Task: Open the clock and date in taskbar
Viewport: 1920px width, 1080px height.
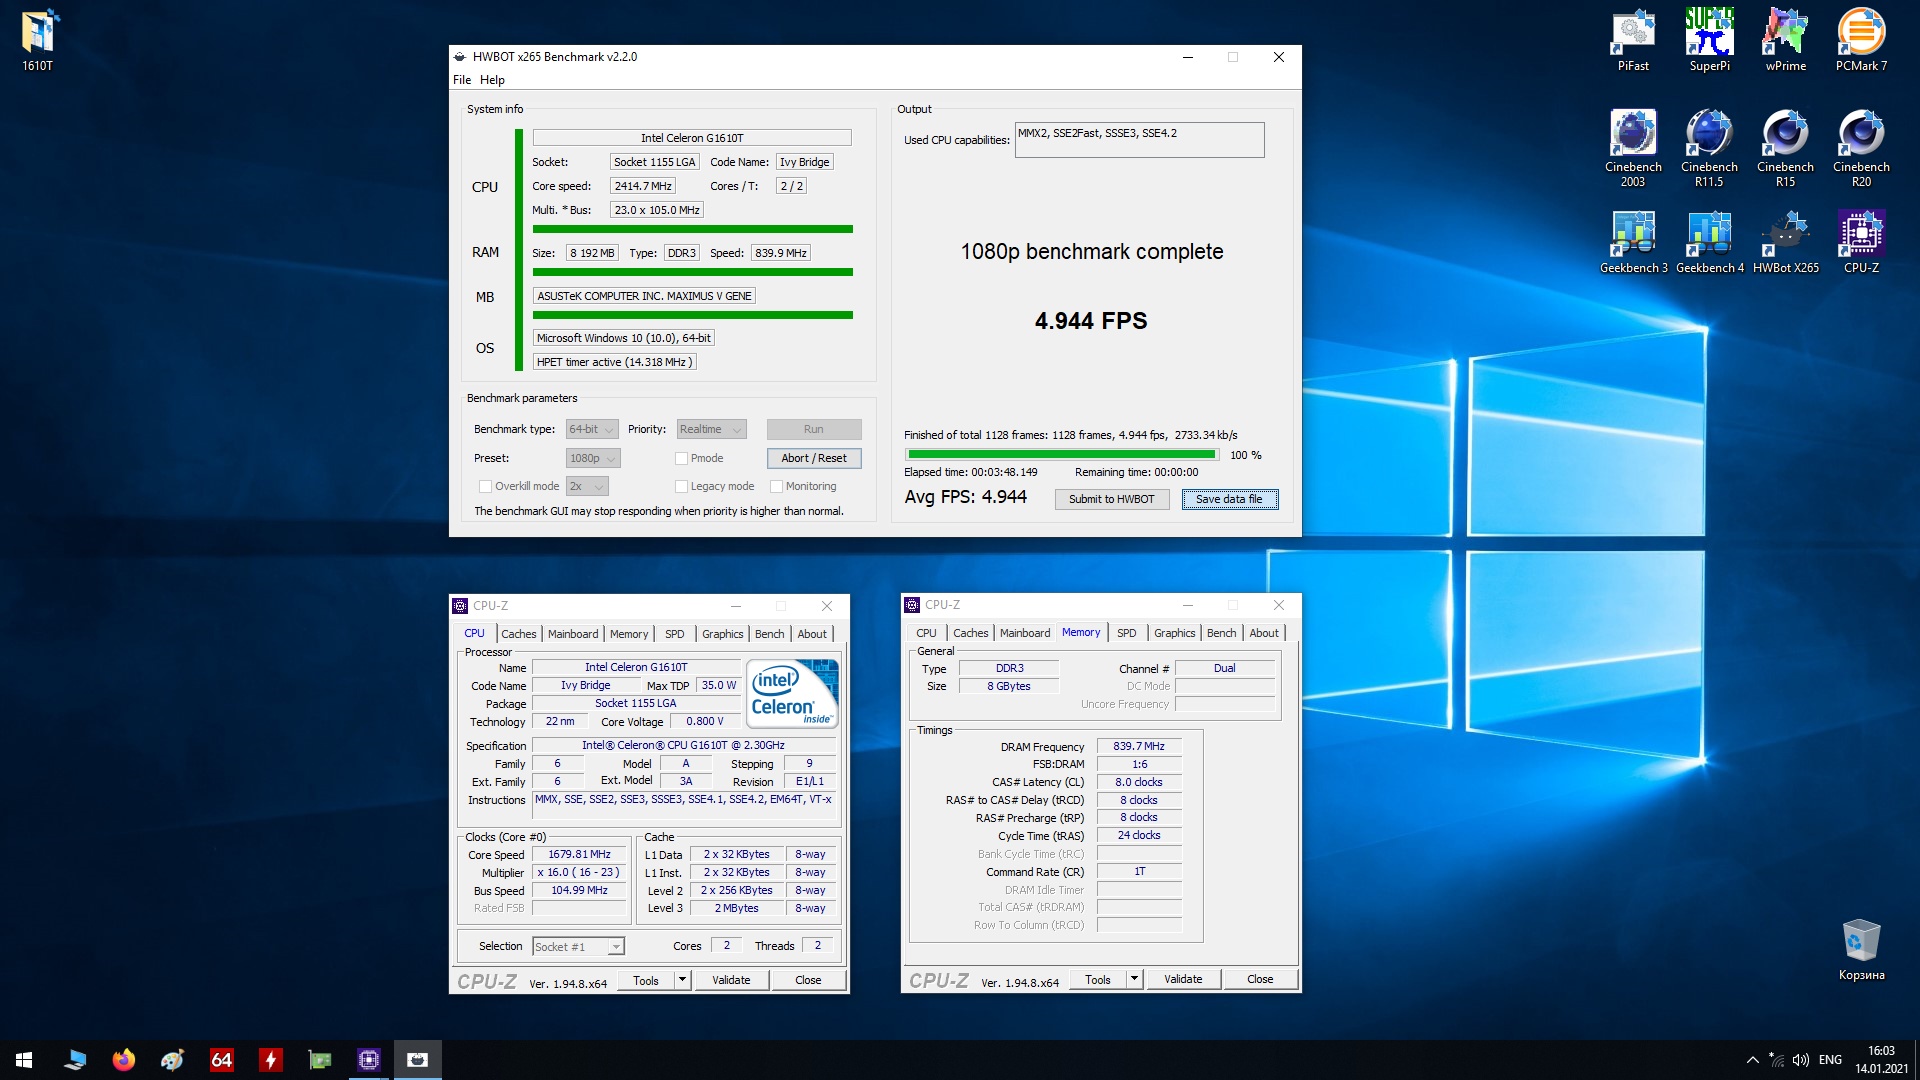Action: pos(1881,1060)
